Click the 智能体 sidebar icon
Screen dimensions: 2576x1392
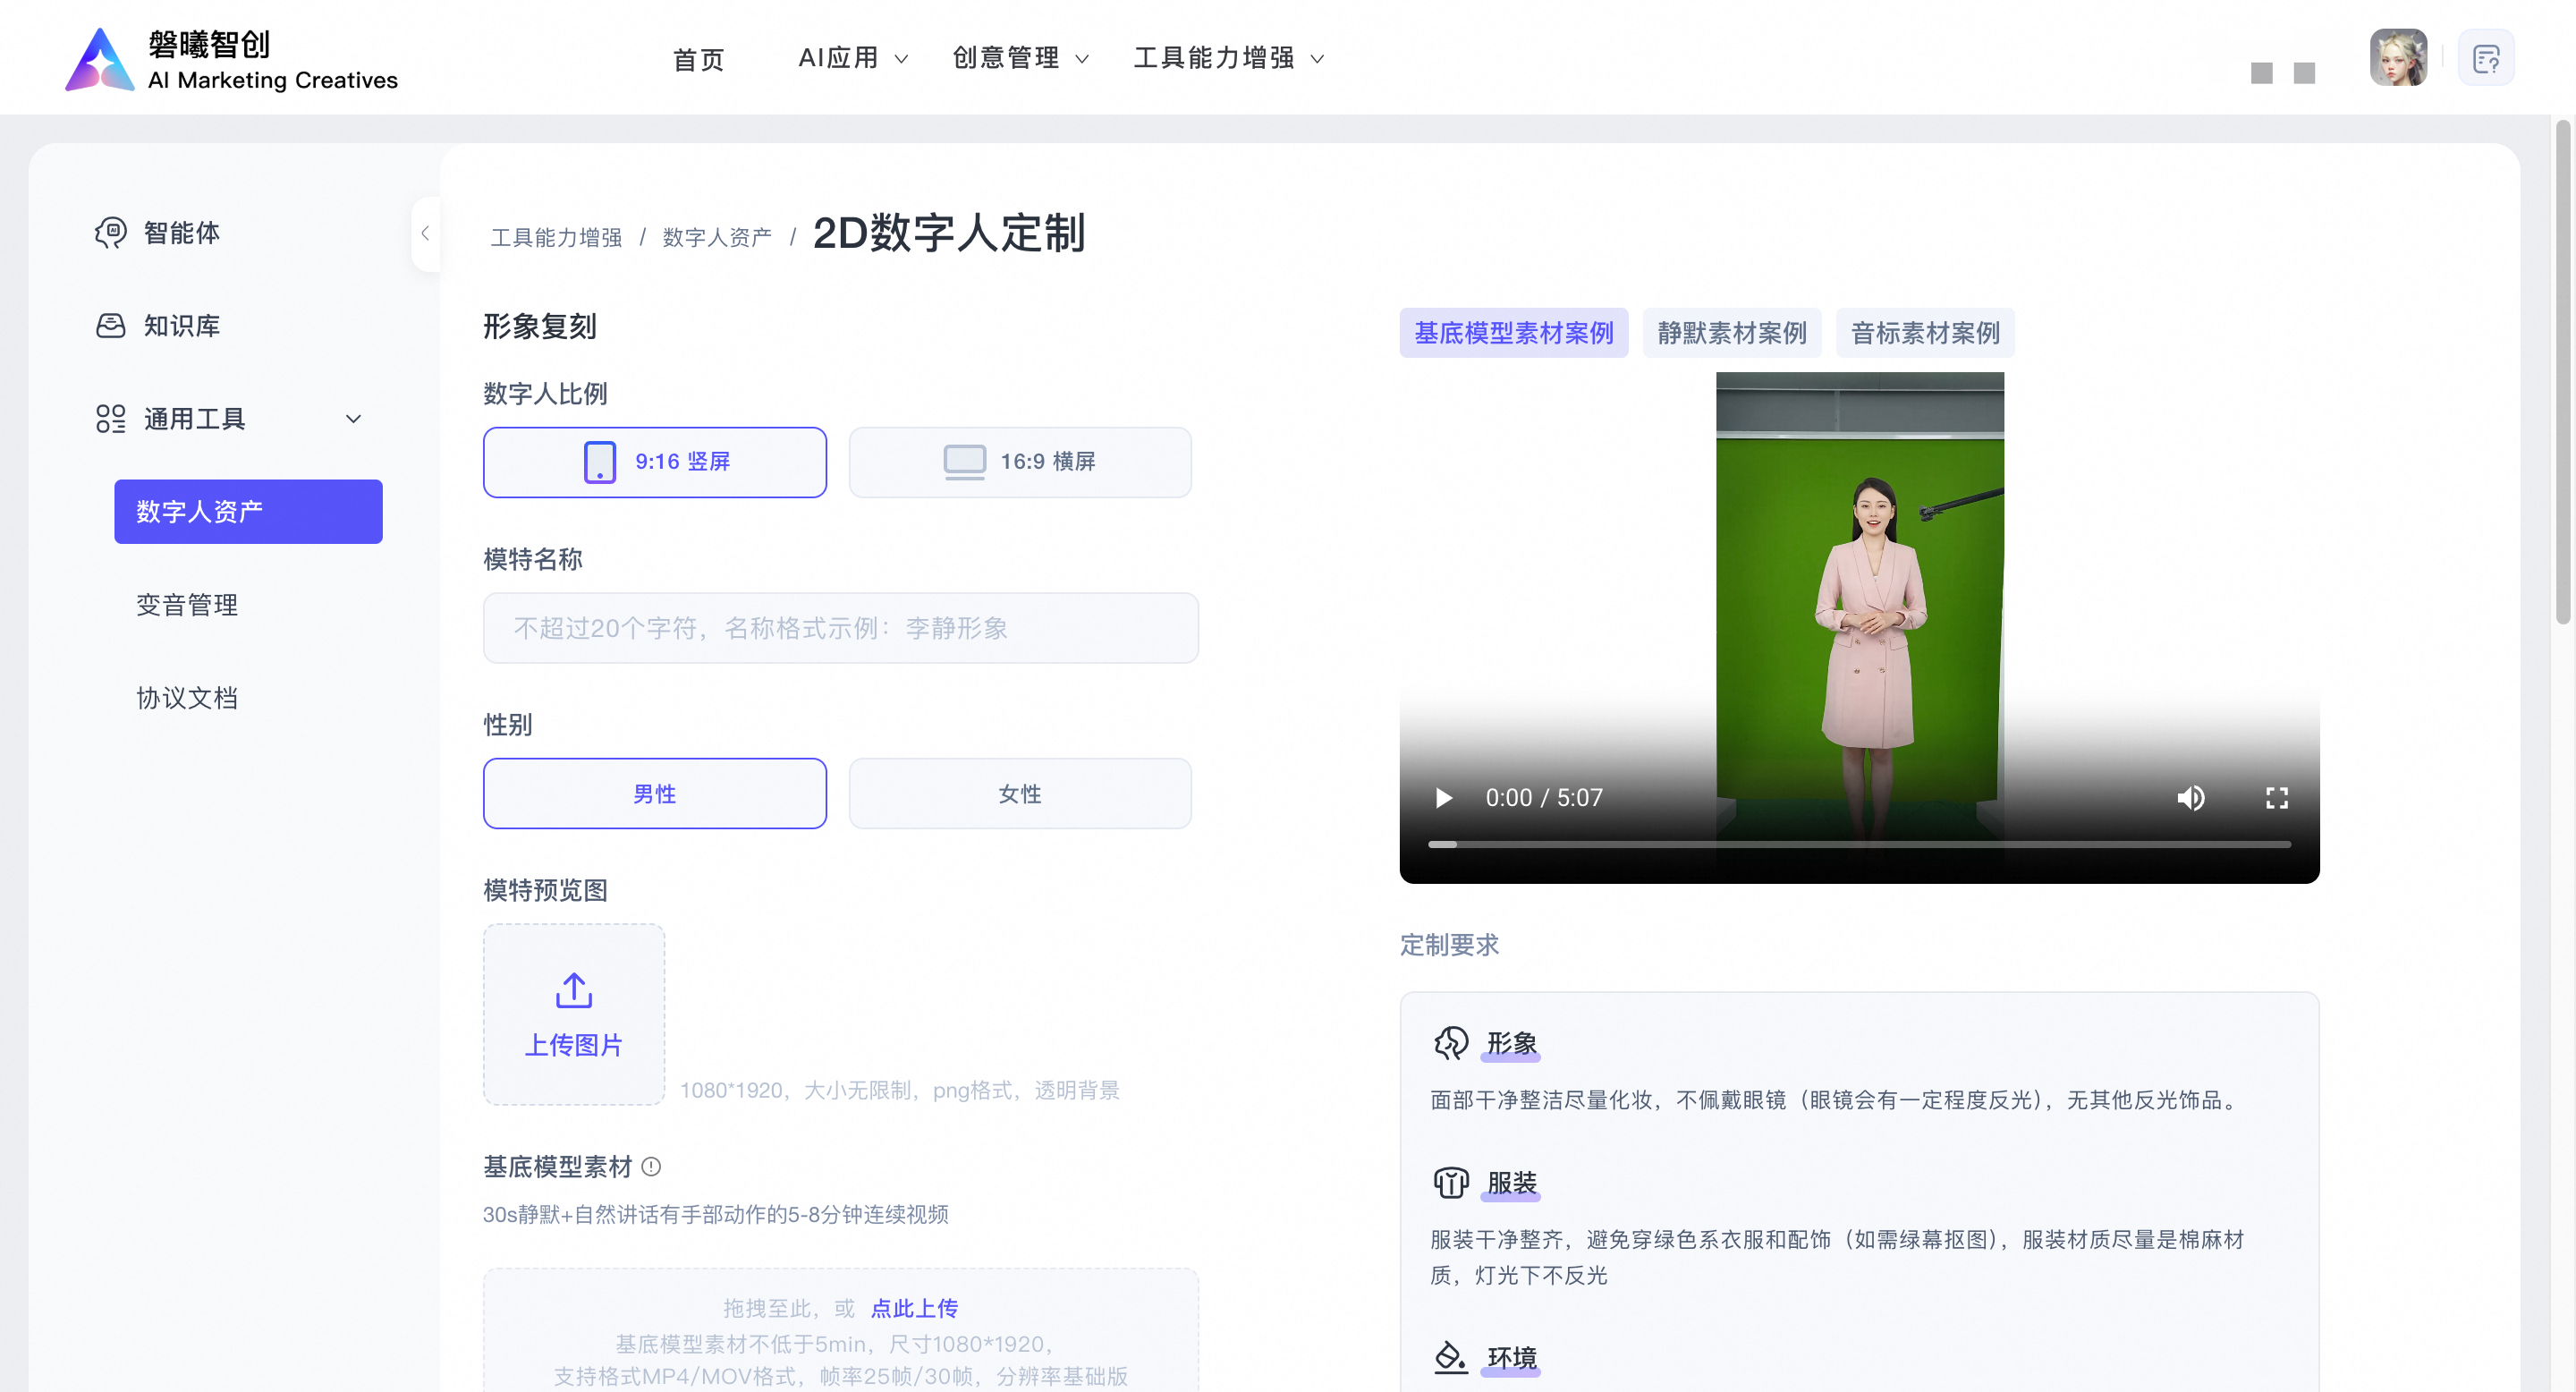tap(111, 233)
